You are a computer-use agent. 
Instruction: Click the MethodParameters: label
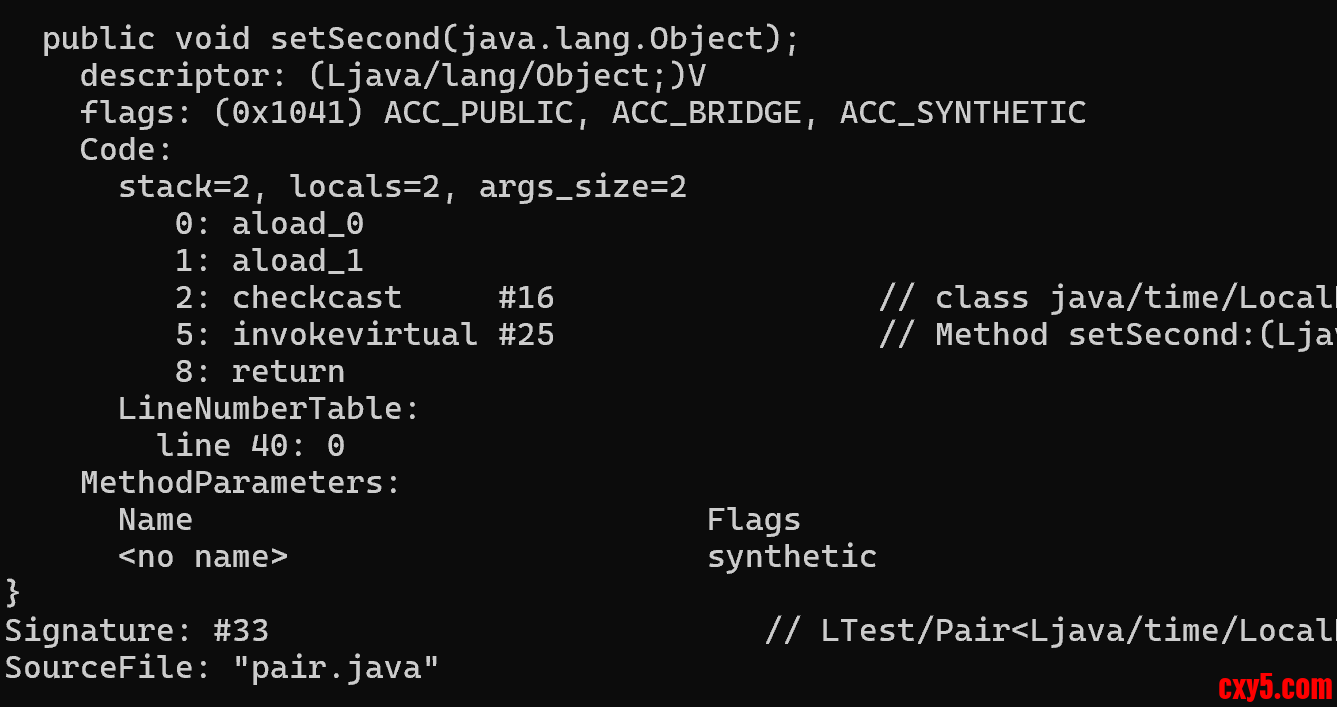(x=240, y=483)
